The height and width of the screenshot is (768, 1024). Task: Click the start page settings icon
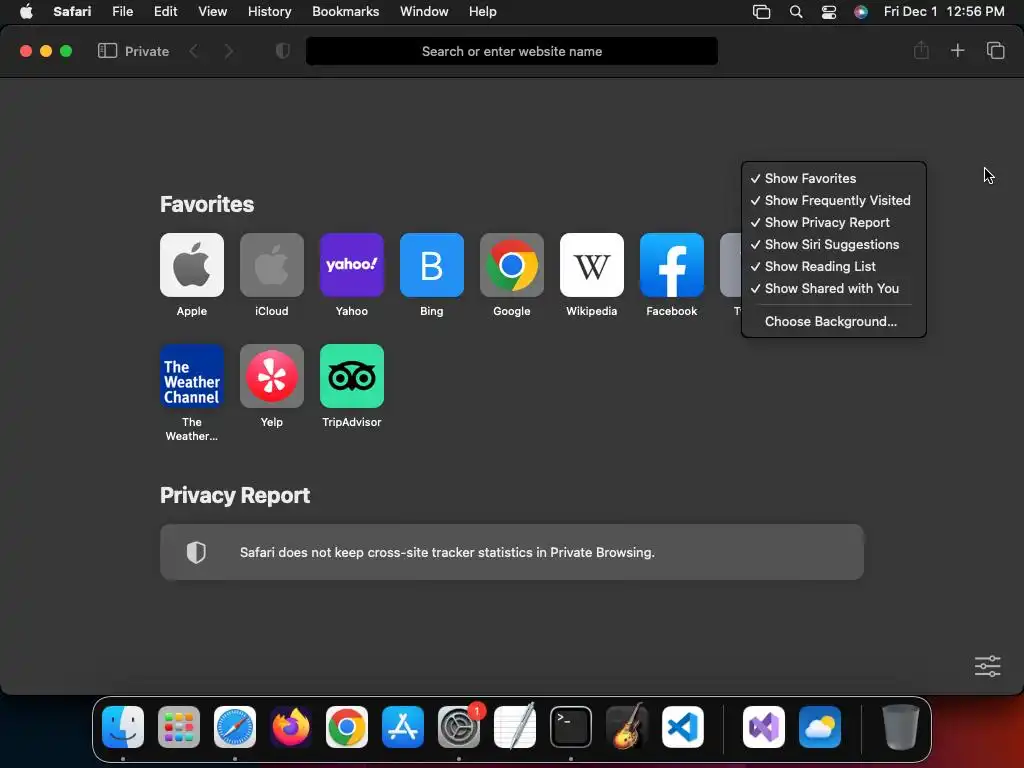pos(987,666)
